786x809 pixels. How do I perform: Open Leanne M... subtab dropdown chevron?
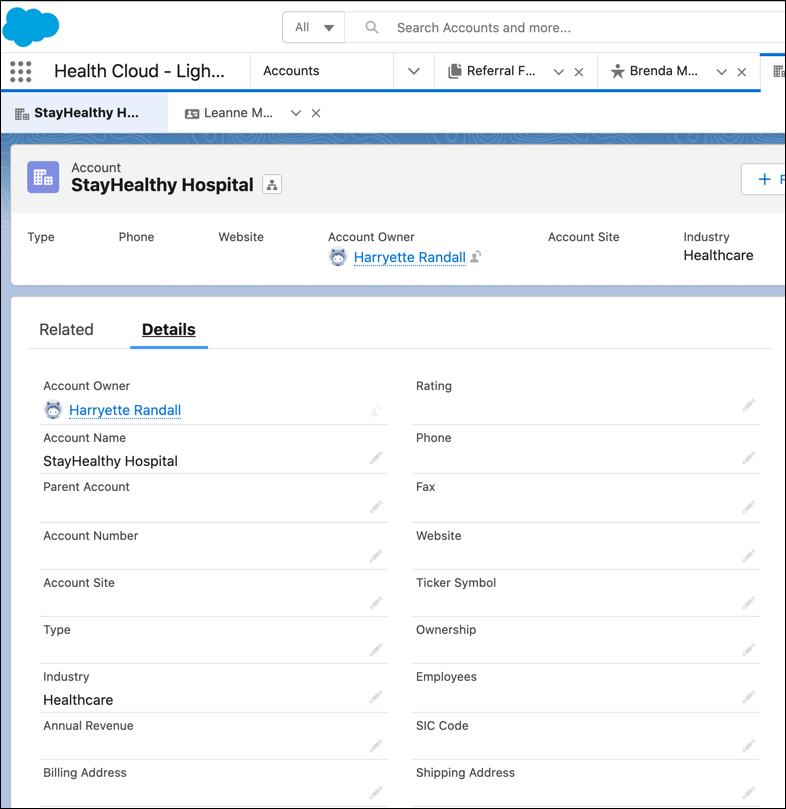(296, 113)
